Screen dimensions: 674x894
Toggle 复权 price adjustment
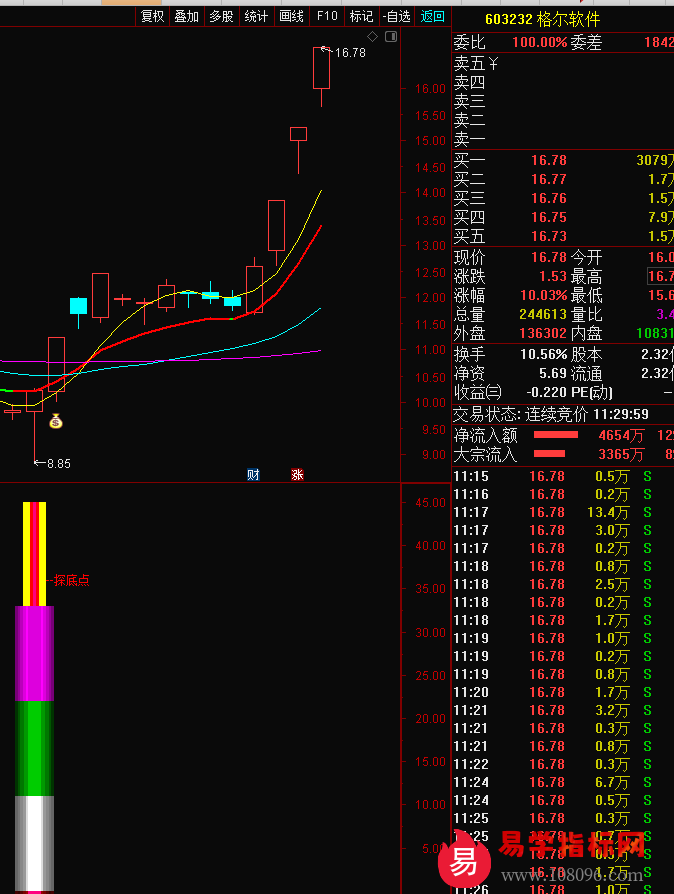[152, 16]
